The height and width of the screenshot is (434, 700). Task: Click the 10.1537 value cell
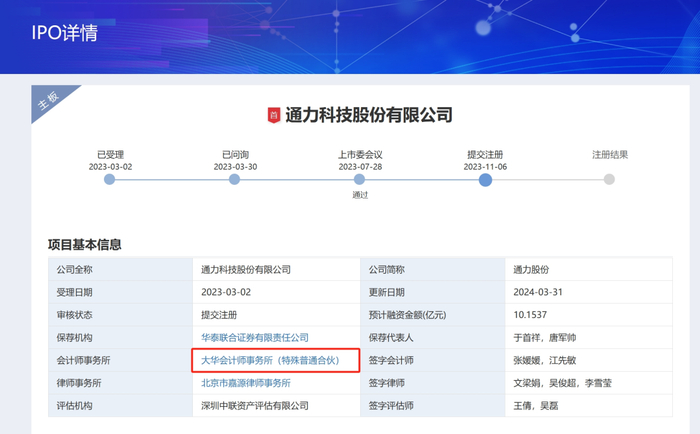tap(588, 315)
